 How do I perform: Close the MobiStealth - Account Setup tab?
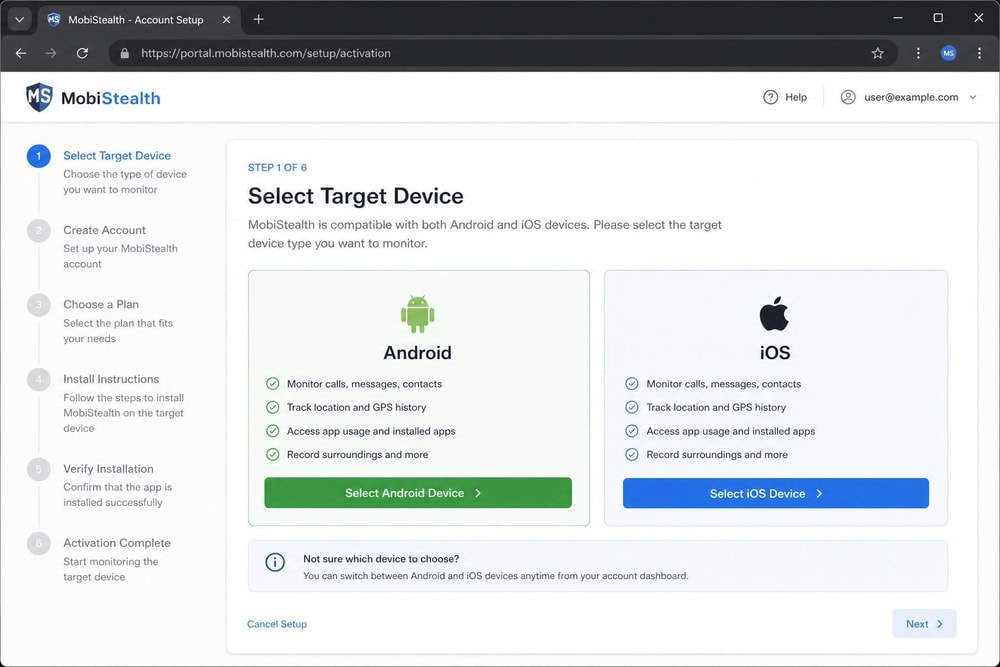coord(226,20)
